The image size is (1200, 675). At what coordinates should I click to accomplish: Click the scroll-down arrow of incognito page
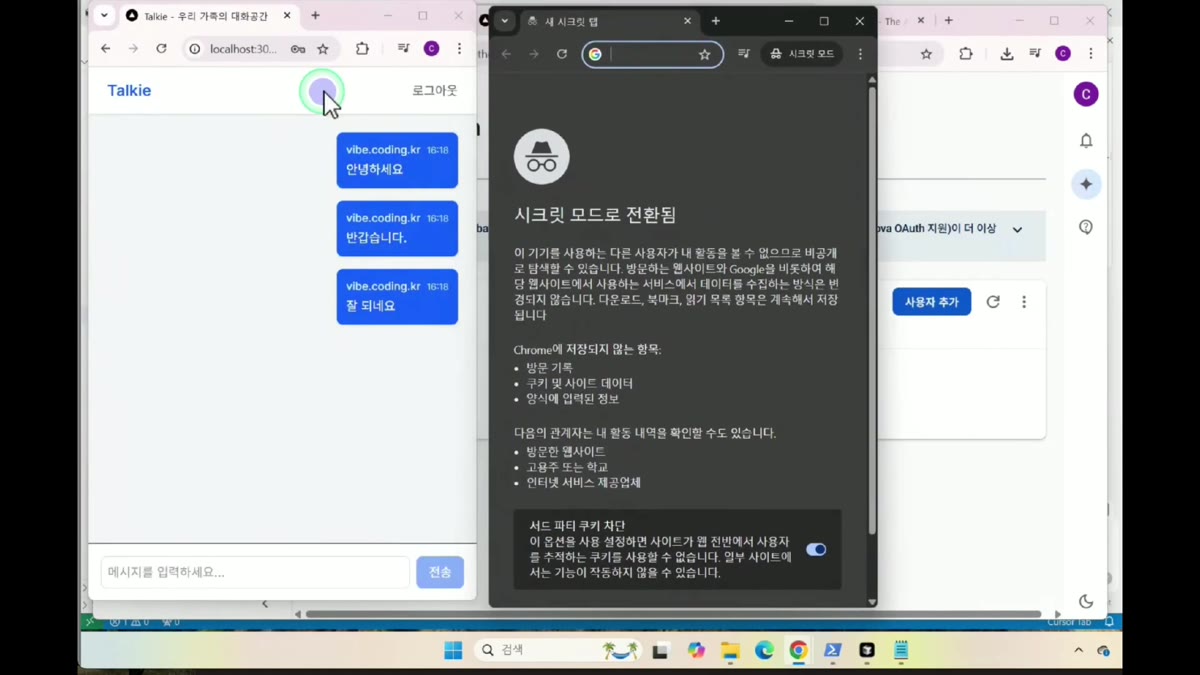[872, 602]
